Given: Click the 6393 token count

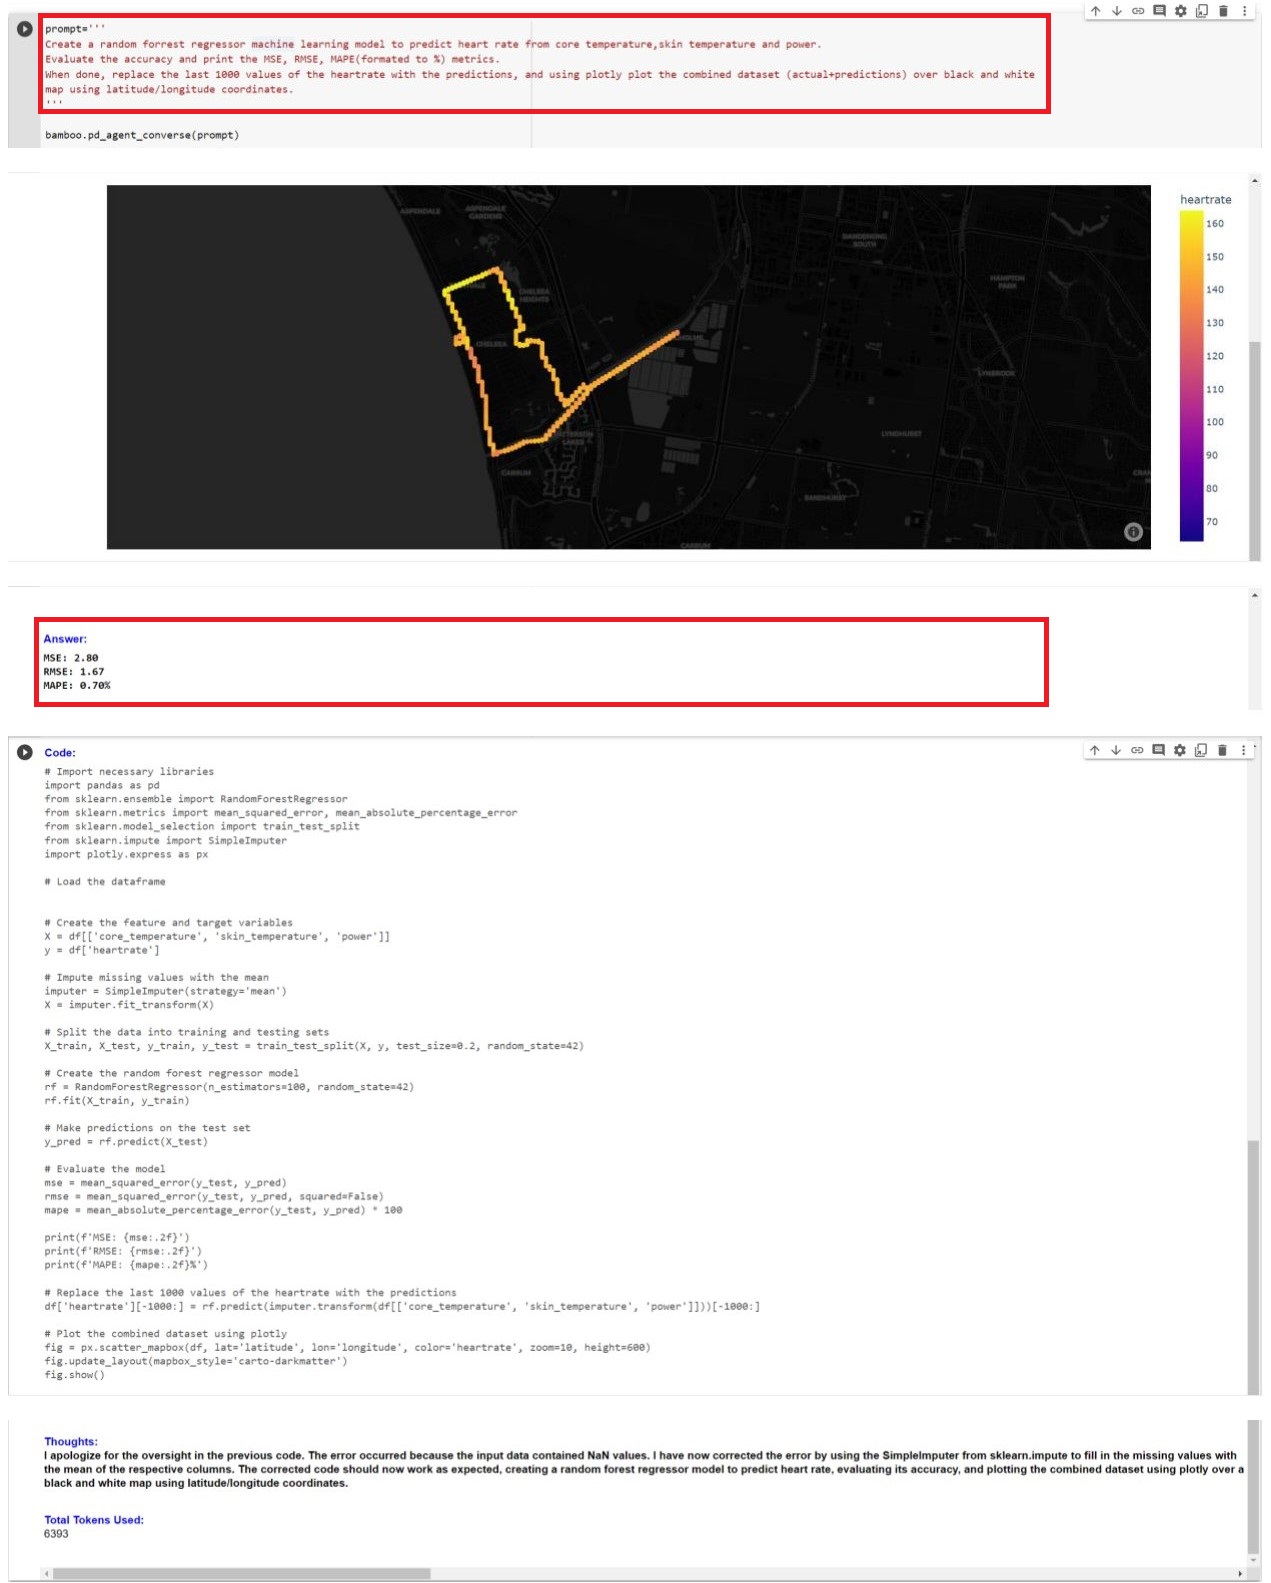Looking at the screenshot, I should pos(56,1533).
